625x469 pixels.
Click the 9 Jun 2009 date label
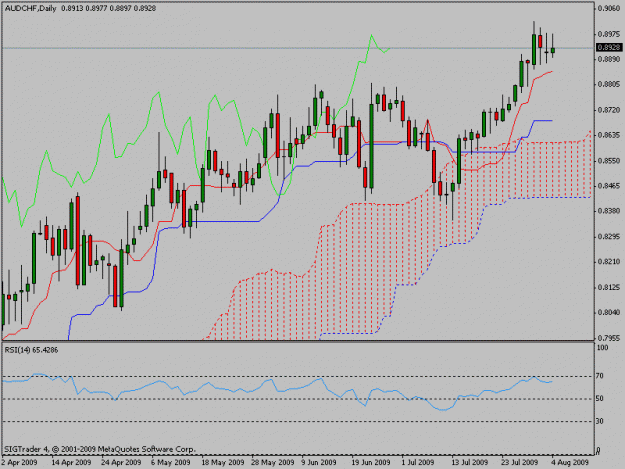[319, 462]
